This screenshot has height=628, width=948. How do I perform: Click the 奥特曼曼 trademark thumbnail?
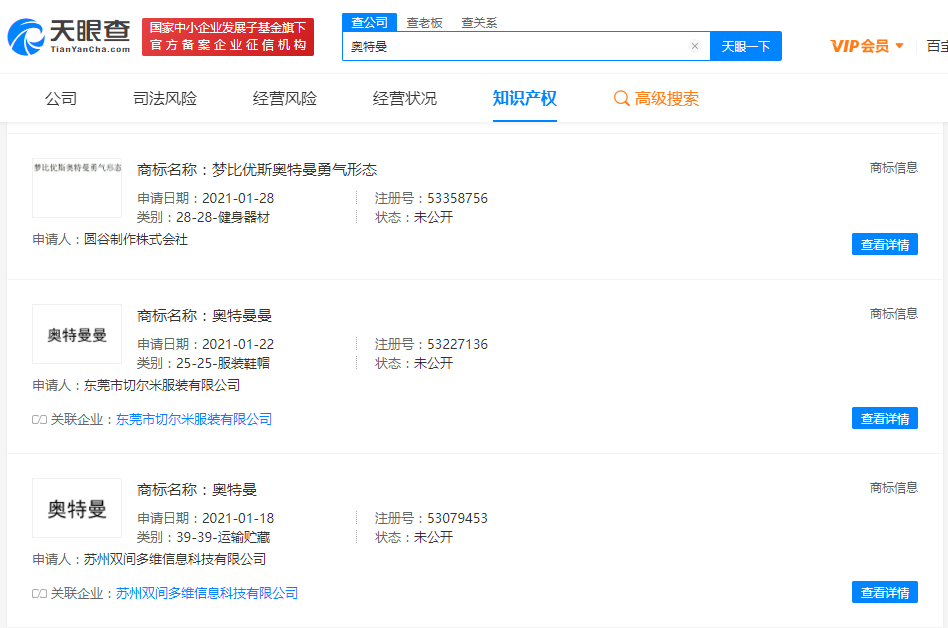77,334
